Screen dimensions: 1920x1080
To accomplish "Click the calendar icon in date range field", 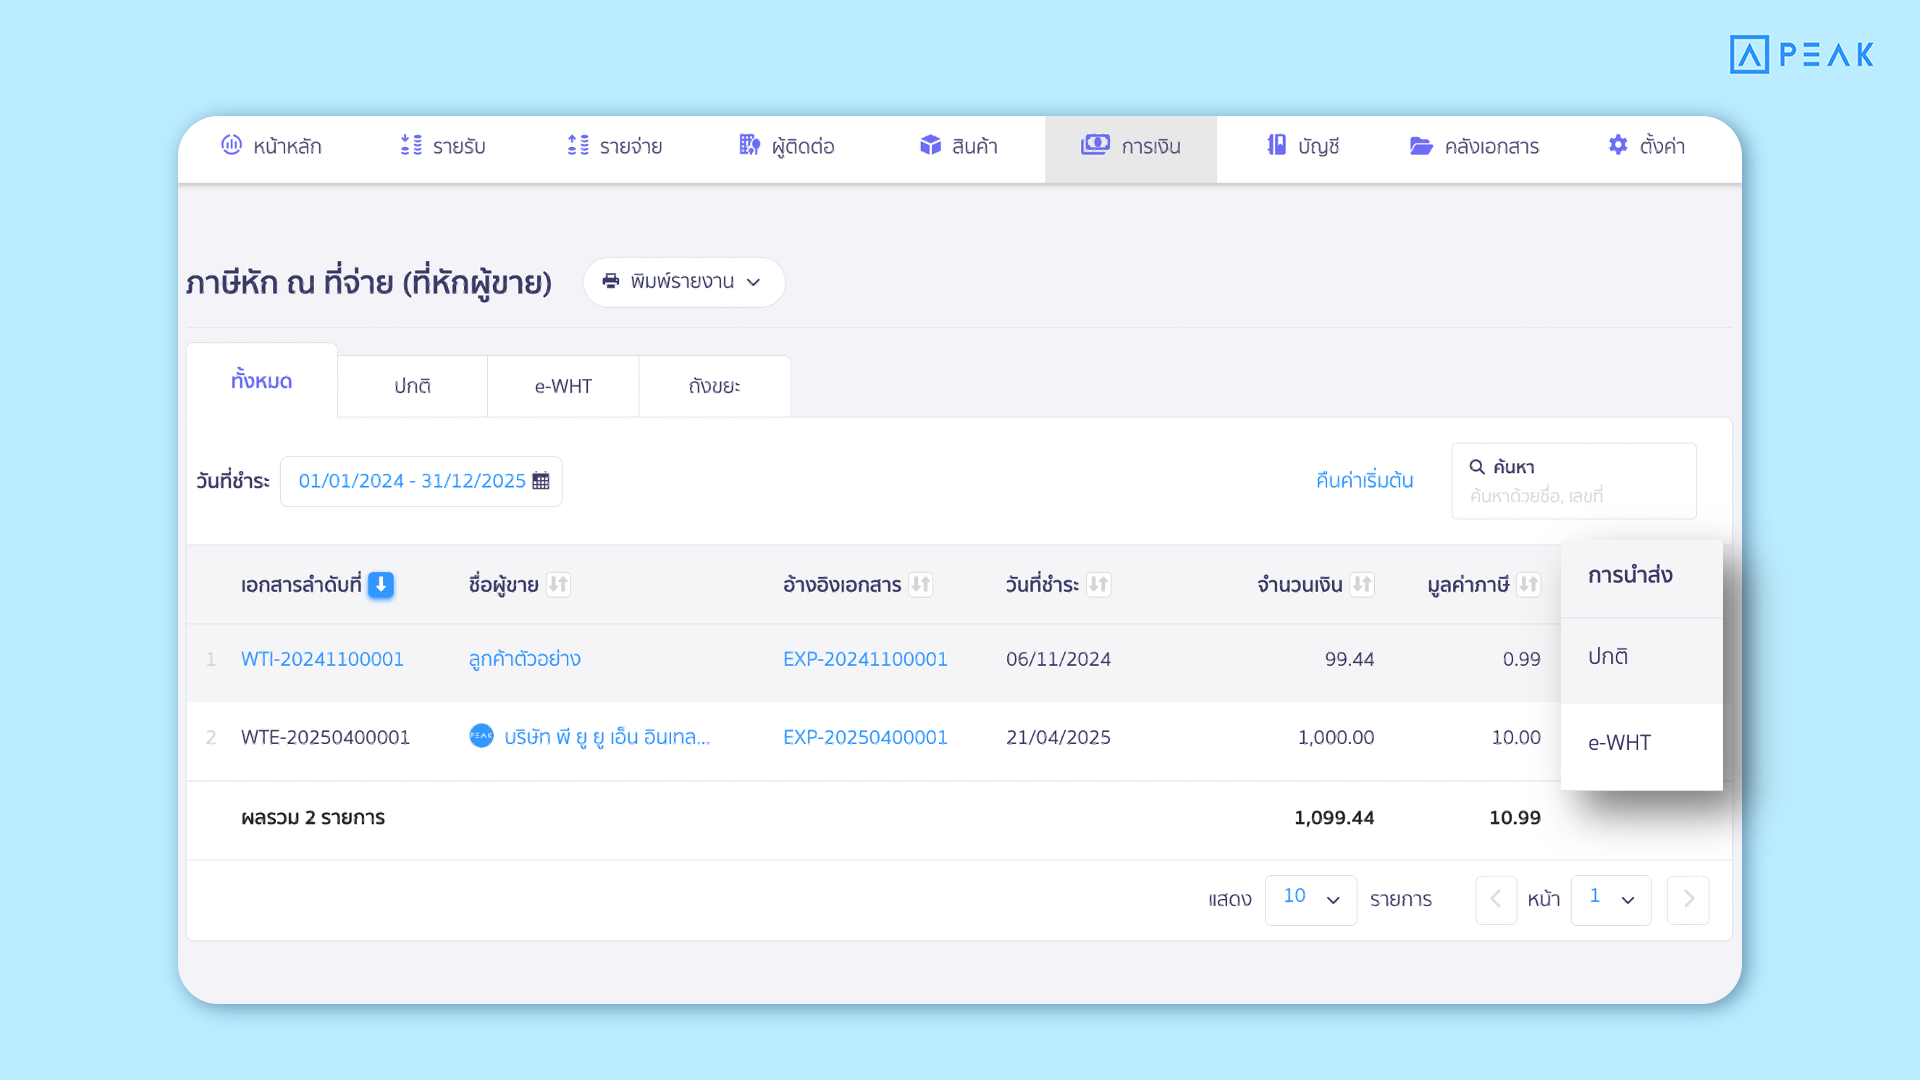I will pos(541,481).
